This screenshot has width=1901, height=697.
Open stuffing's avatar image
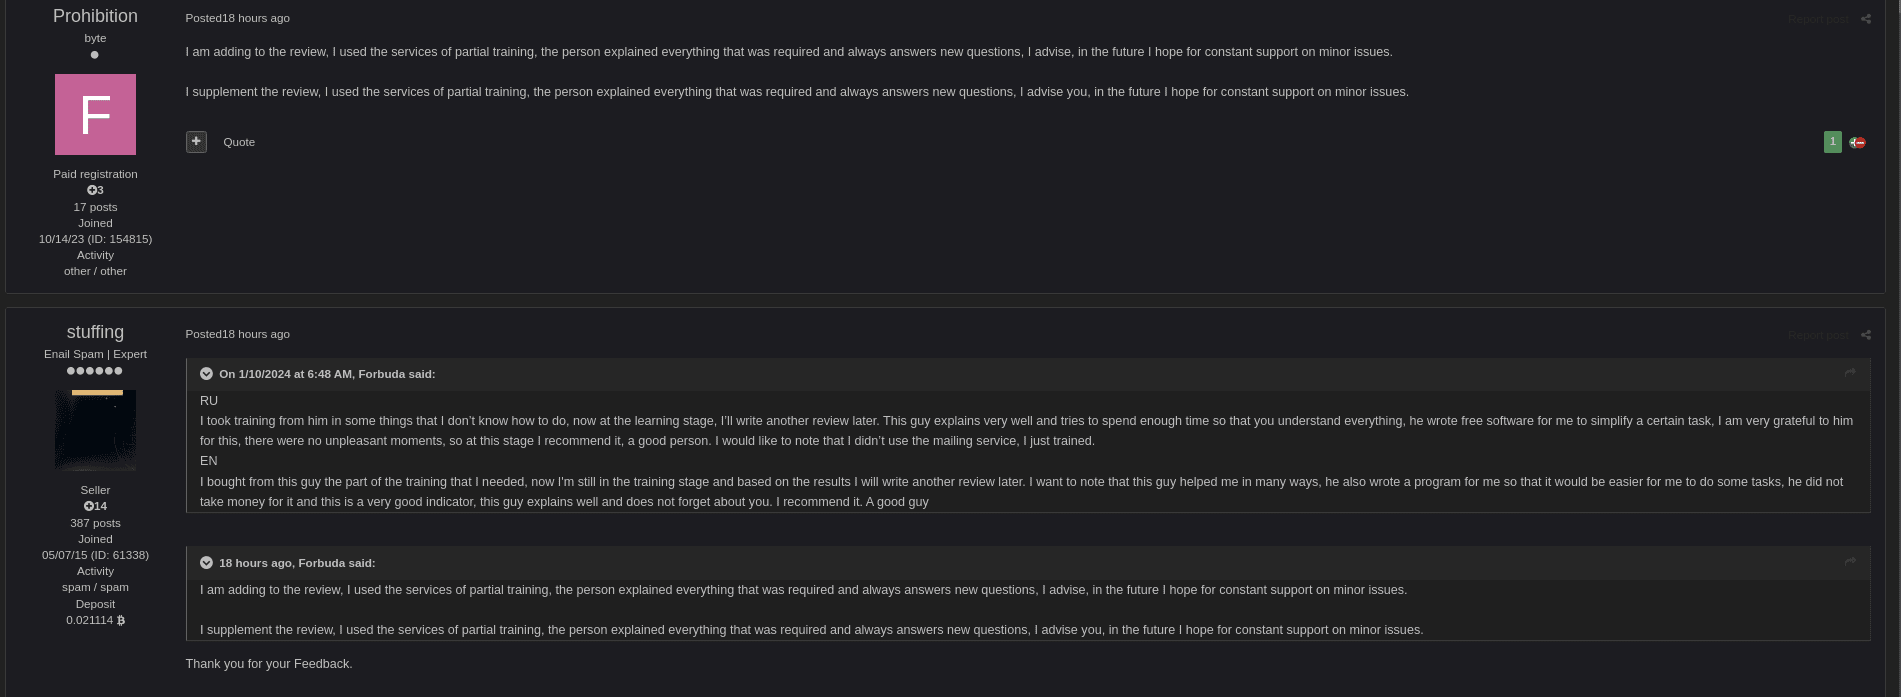(x=95, y=430)
